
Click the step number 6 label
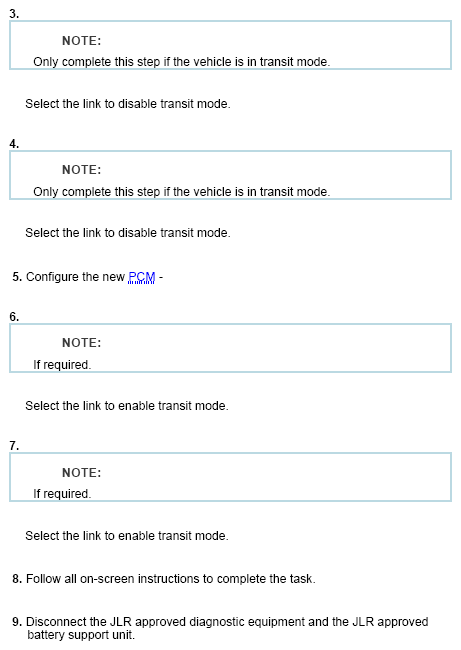pyautogui.click(x=14, y=317)
